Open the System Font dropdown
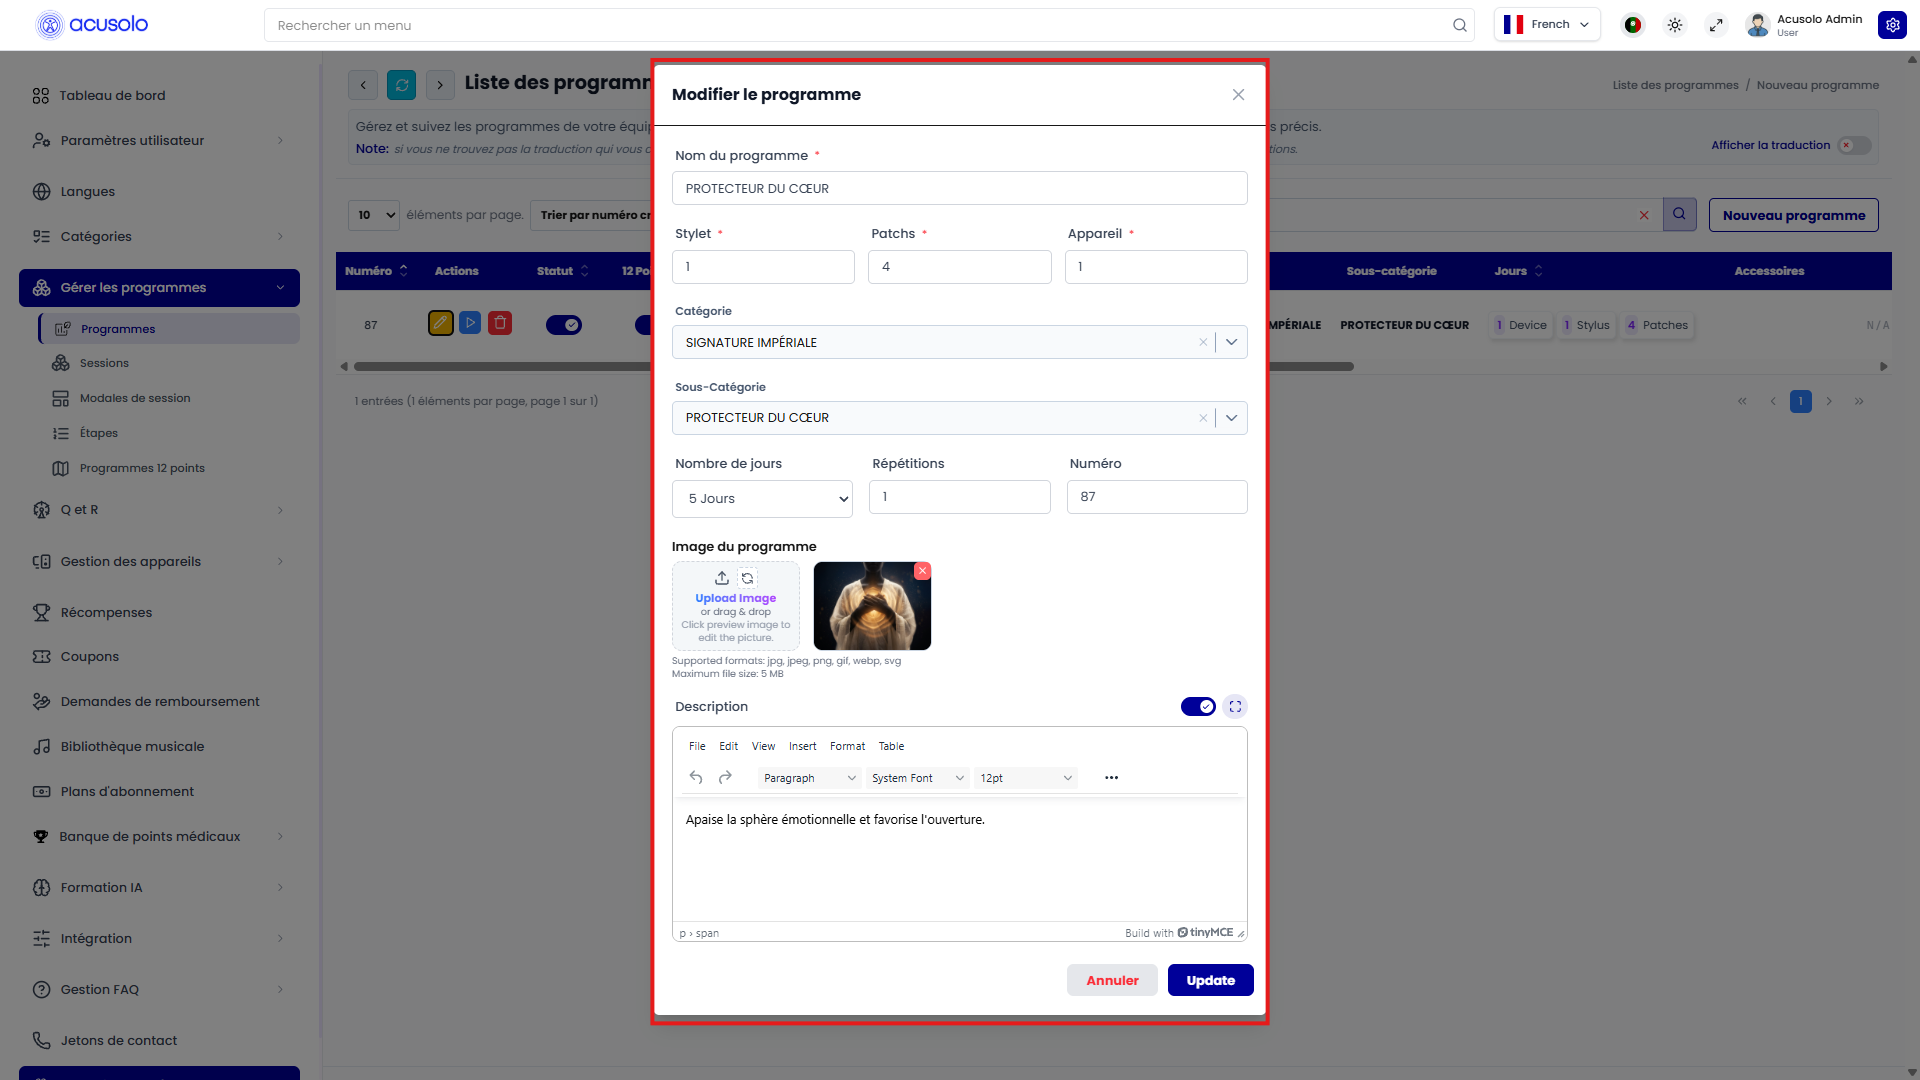This screenshot has height=1080, width=1920. [917, 778]
